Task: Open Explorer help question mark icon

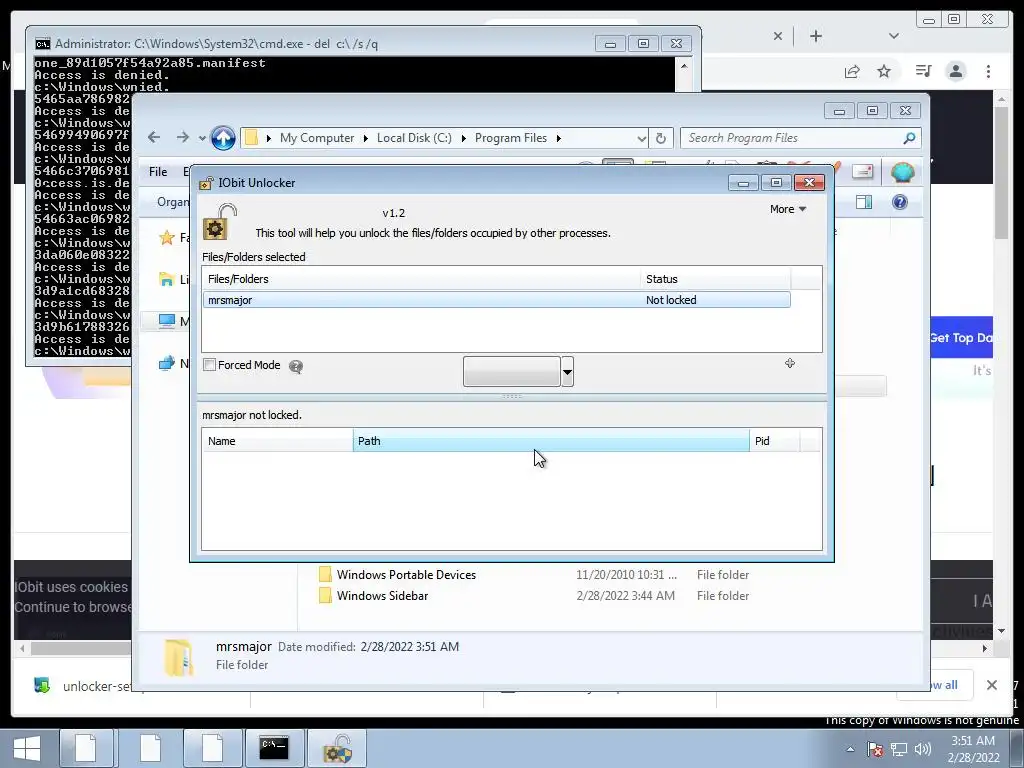Action: (x=900, y=202)
